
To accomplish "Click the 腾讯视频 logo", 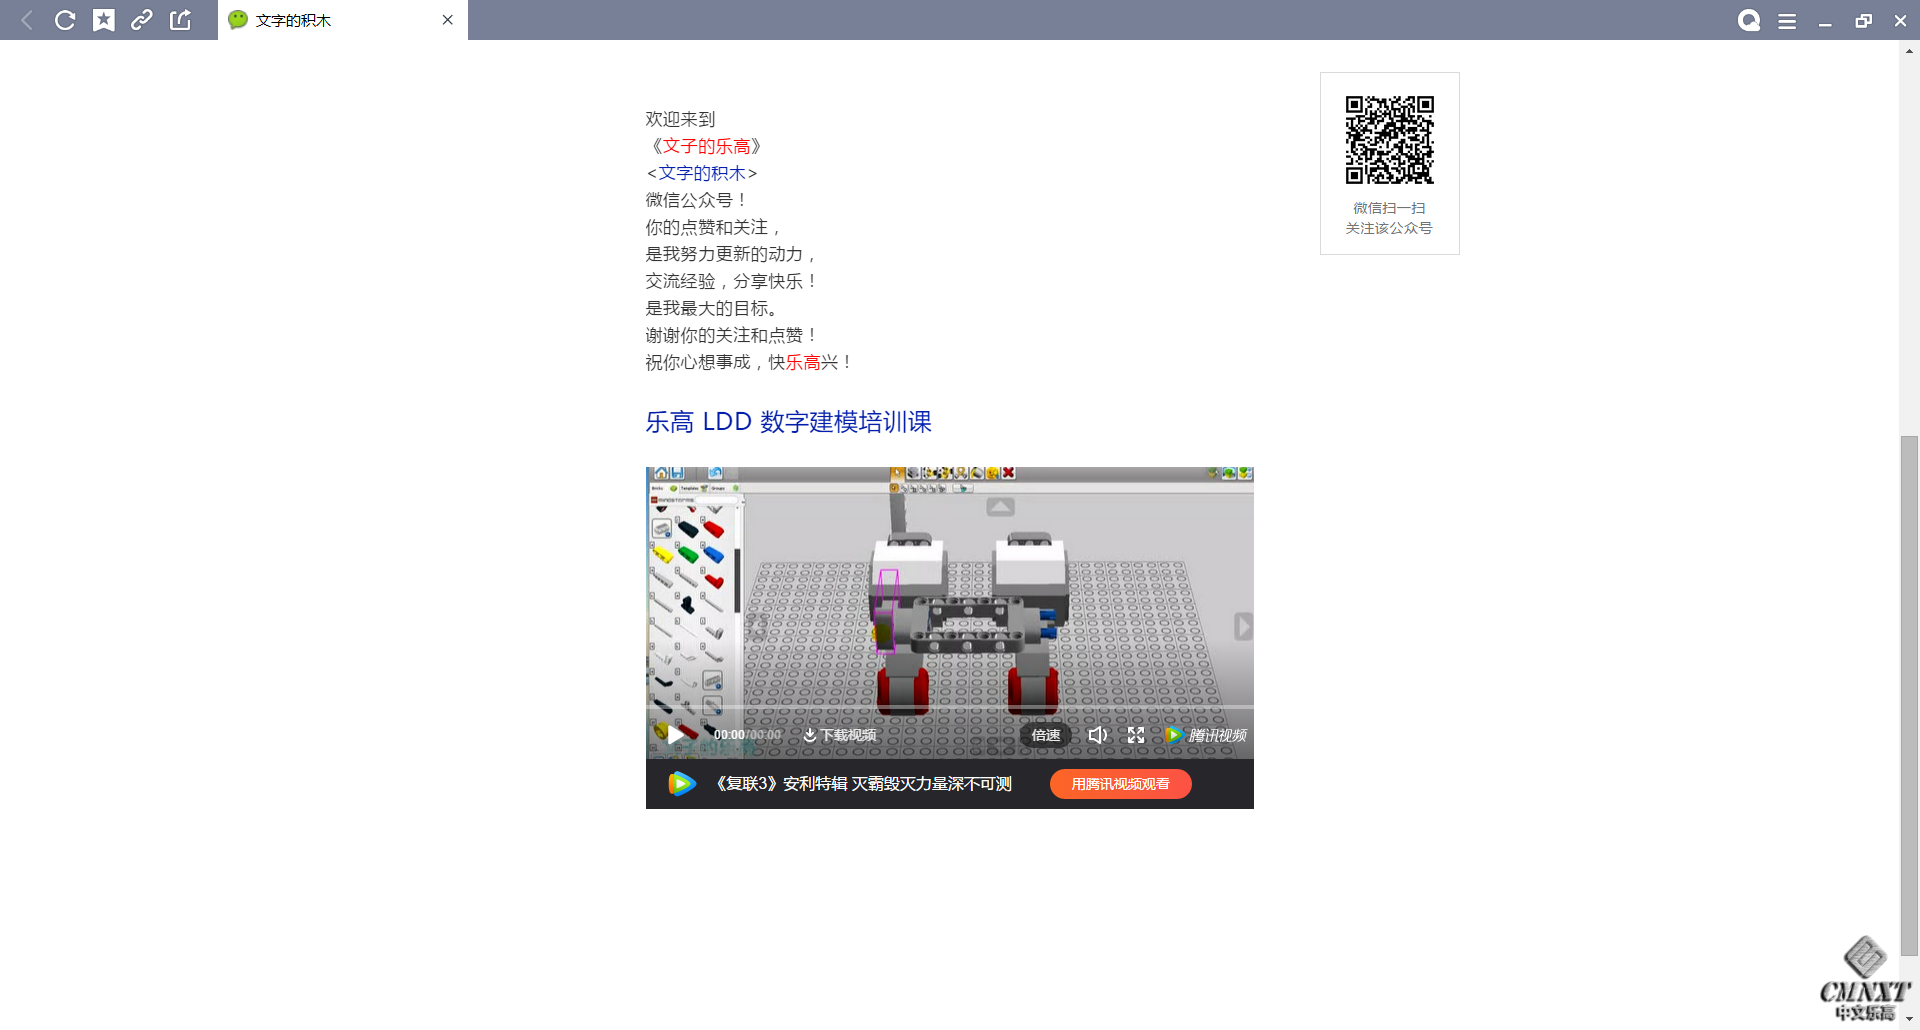I will [1206, 735].
